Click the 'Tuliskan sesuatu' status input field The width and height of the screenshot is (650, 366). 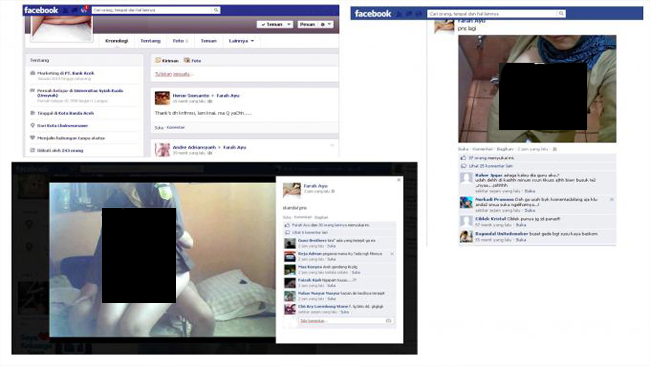click(x=244, y=74)
